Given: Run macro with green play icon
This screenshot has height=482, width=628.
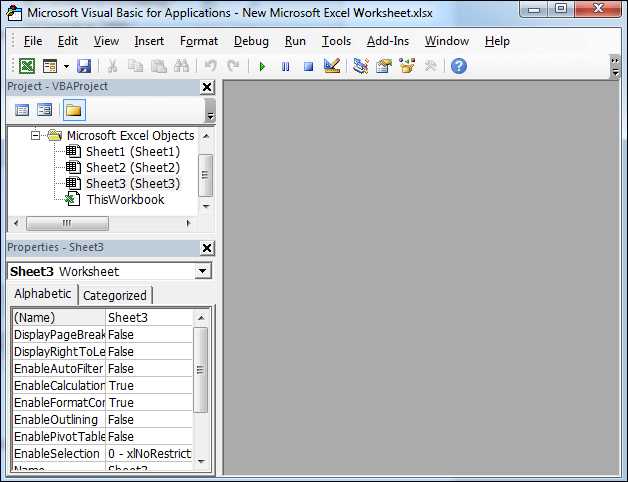Looking at the screenshot, I should click(262, 67).
